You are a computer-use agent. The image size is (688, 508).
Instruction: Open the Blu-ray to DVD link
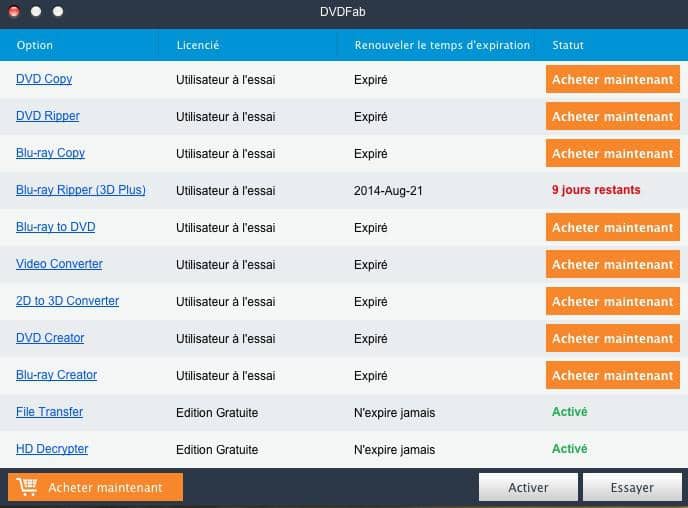pos(56,227)
